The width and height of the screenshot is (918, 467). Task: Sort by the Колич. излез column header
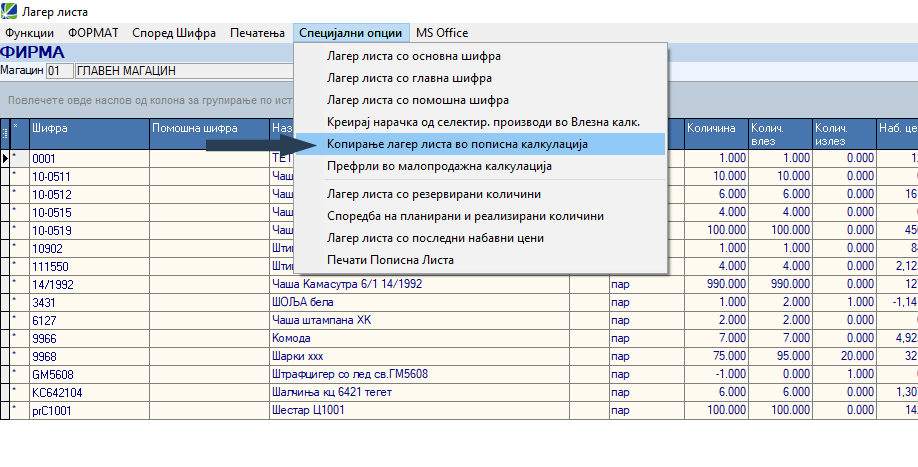coord(845,134)
